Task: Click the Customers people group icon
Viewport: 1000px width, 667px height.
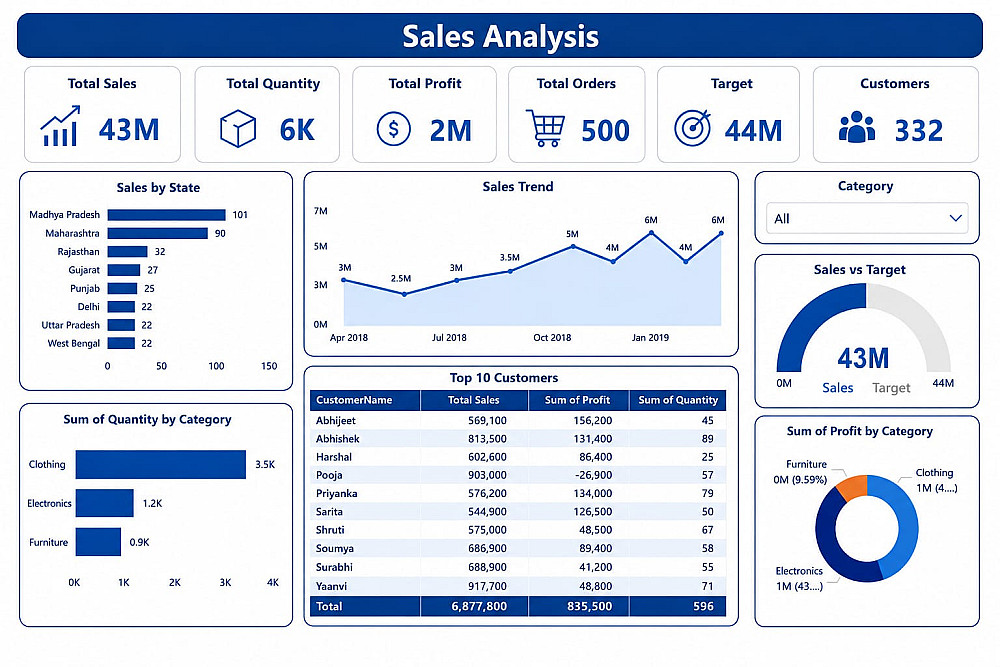Action: click(857, 127)
